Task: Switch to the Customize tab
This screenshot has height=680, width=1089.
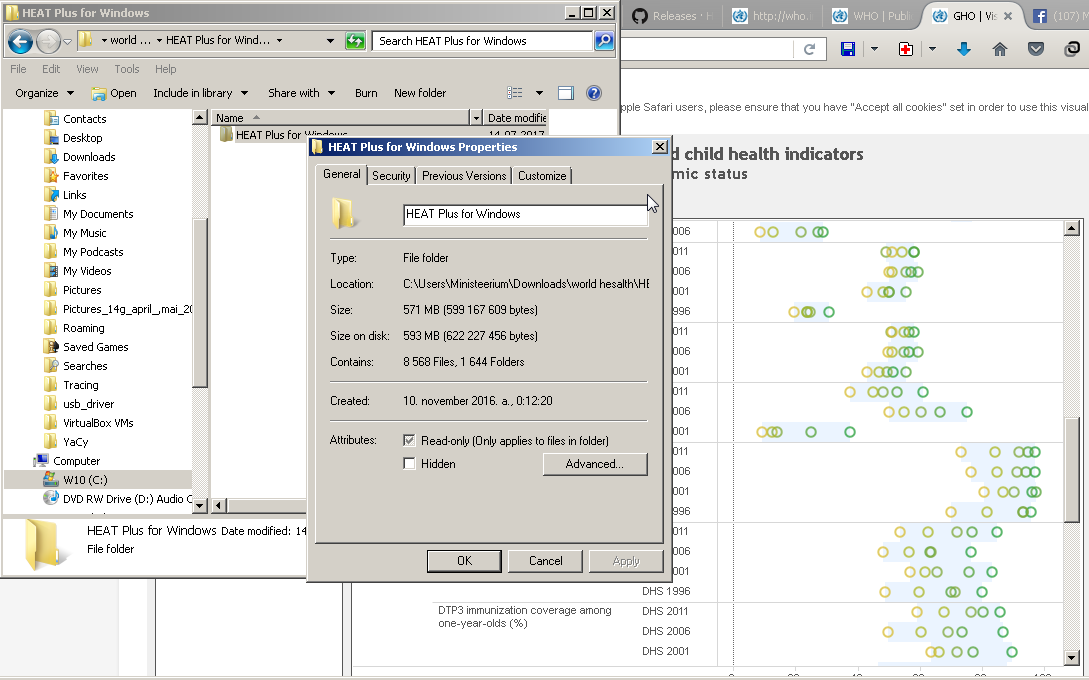Action: pos(542,176)
